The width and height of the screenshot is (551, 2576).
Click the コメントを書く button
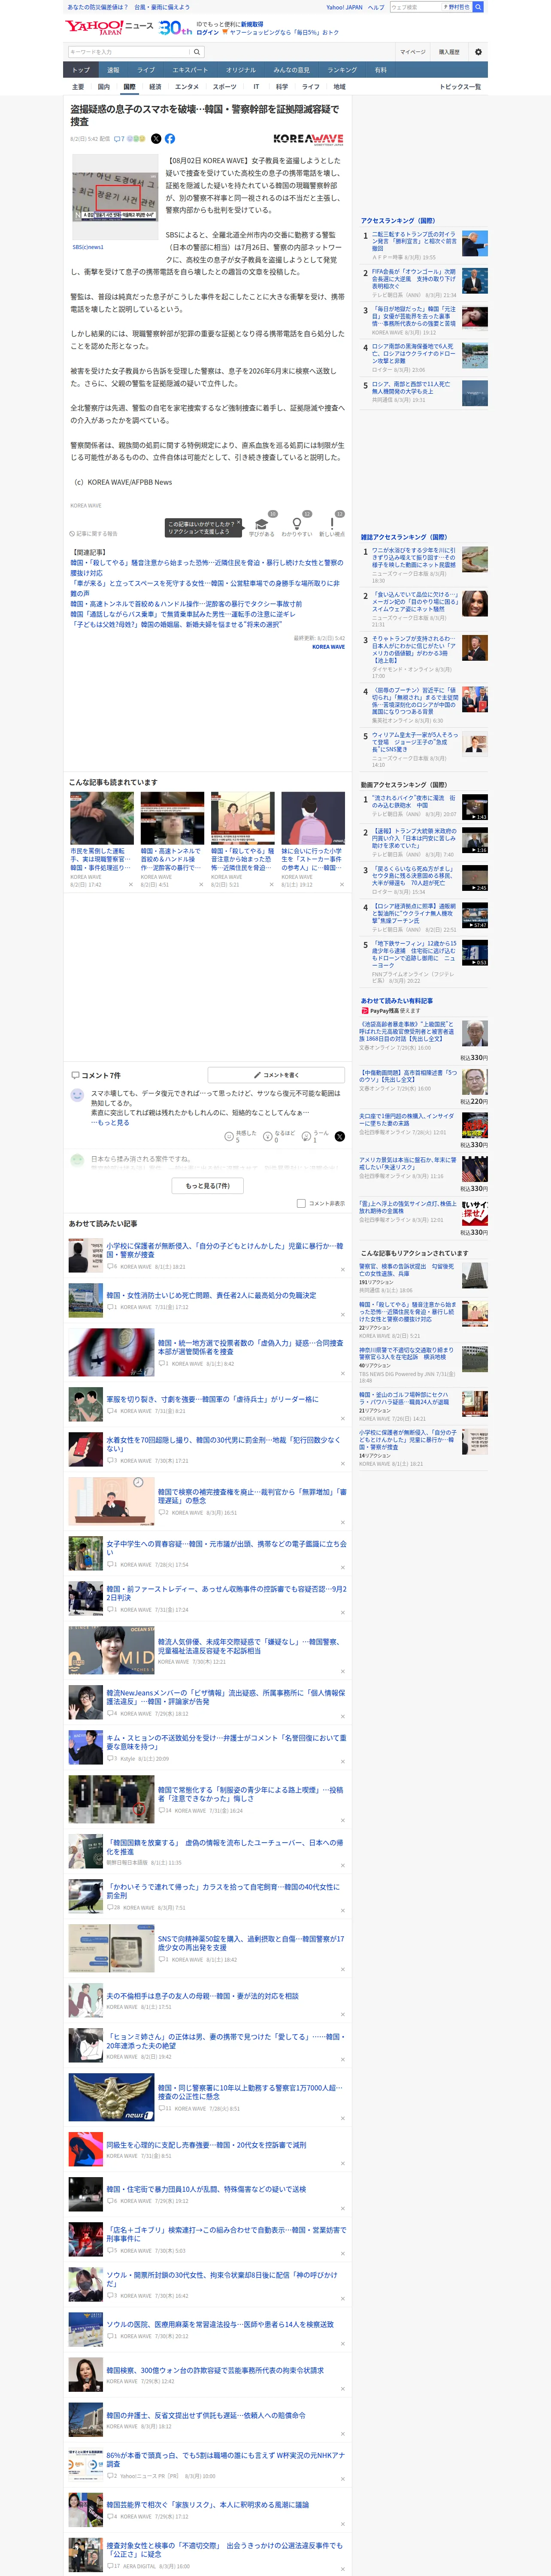click(x=276, y=1075)
